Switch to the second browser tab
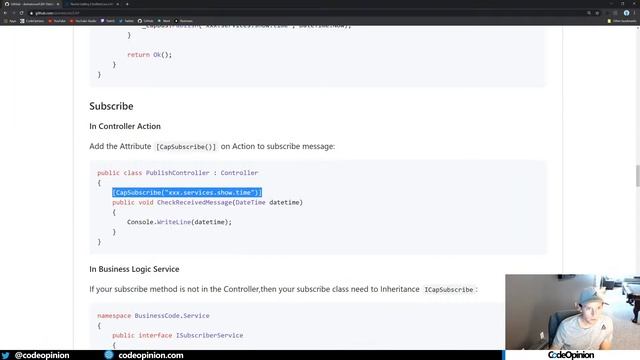The image size is (640, 360). click(x=92, y=4)
